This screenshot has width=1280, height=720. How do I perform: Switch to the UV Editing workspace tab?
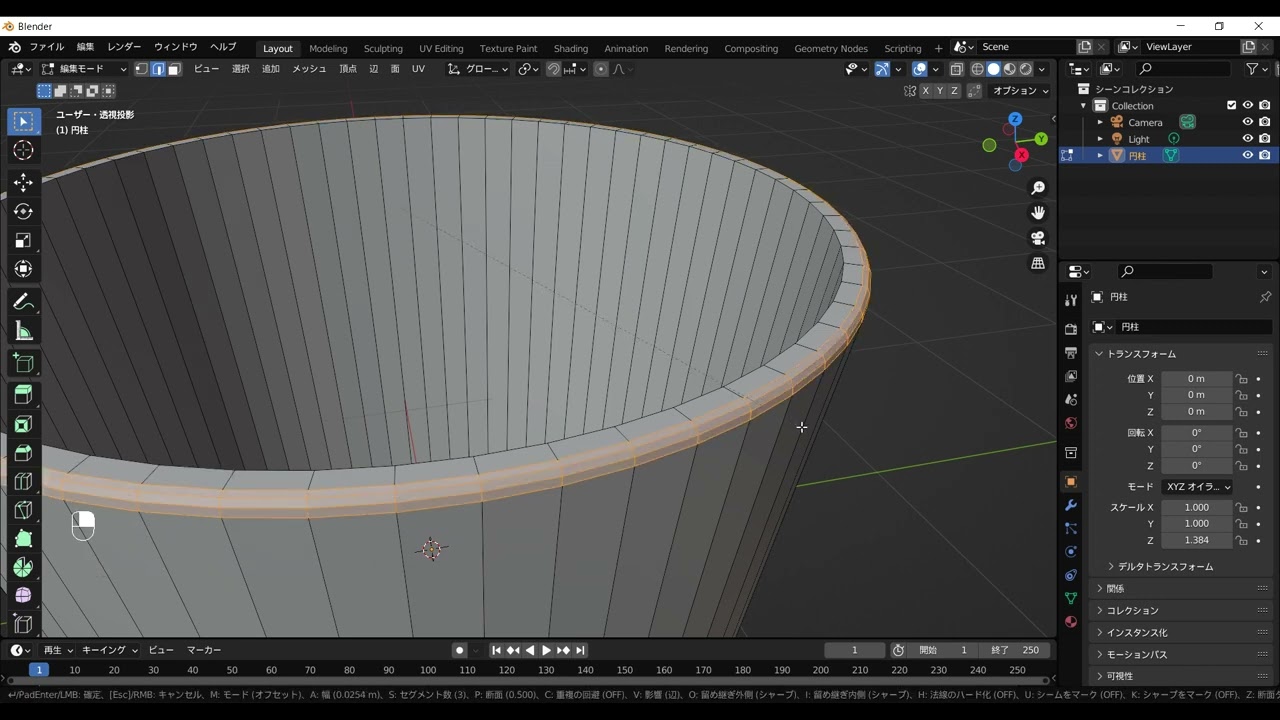point(441,48)
